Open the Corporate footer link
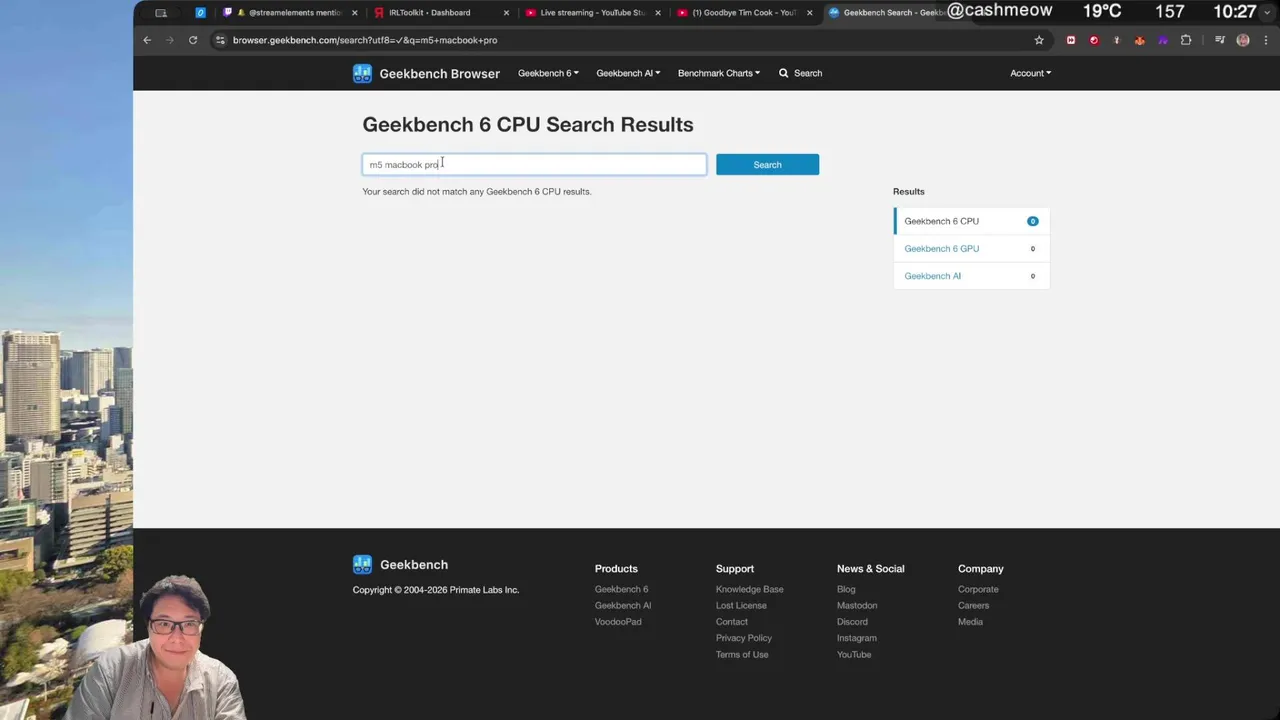Image resolution: width=1280 pixels, height=720 pixels. (x=978, y=589)
